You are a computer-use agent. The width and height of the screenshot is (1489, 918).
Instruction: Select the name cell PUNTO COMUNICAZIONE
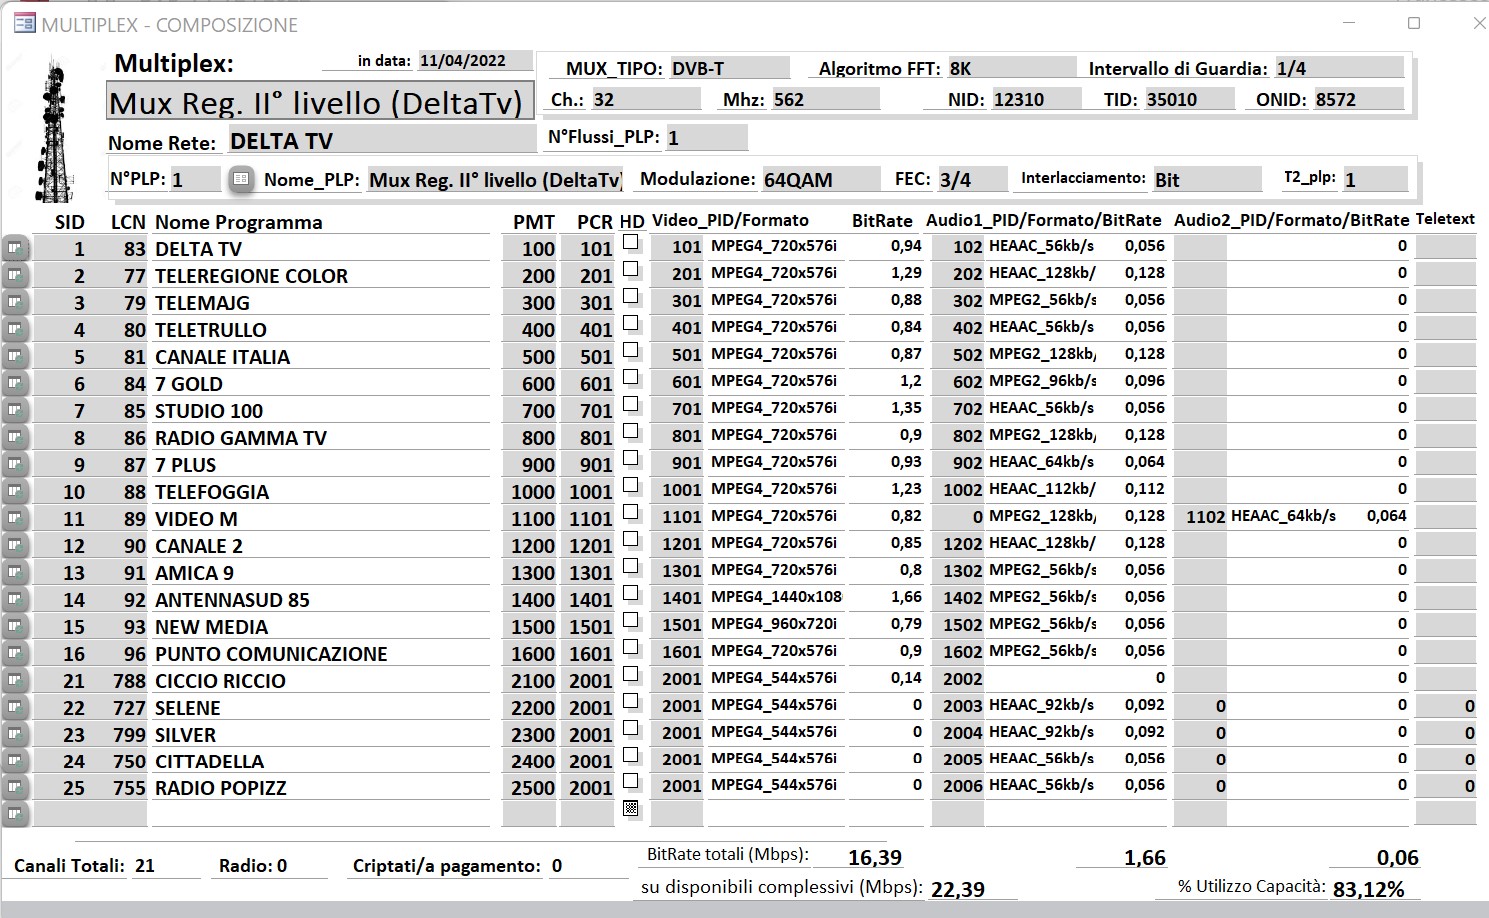(320, 654)
